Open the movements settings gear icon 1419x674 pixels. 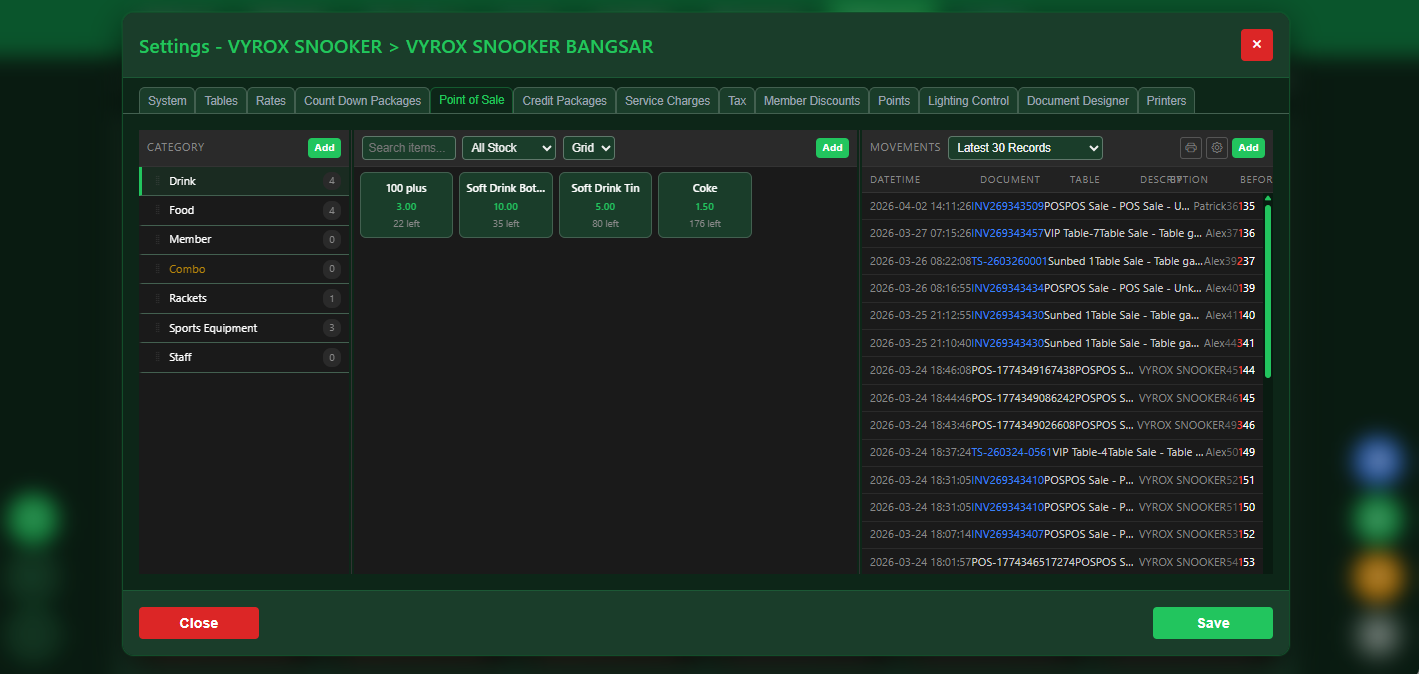point(1217,147)
